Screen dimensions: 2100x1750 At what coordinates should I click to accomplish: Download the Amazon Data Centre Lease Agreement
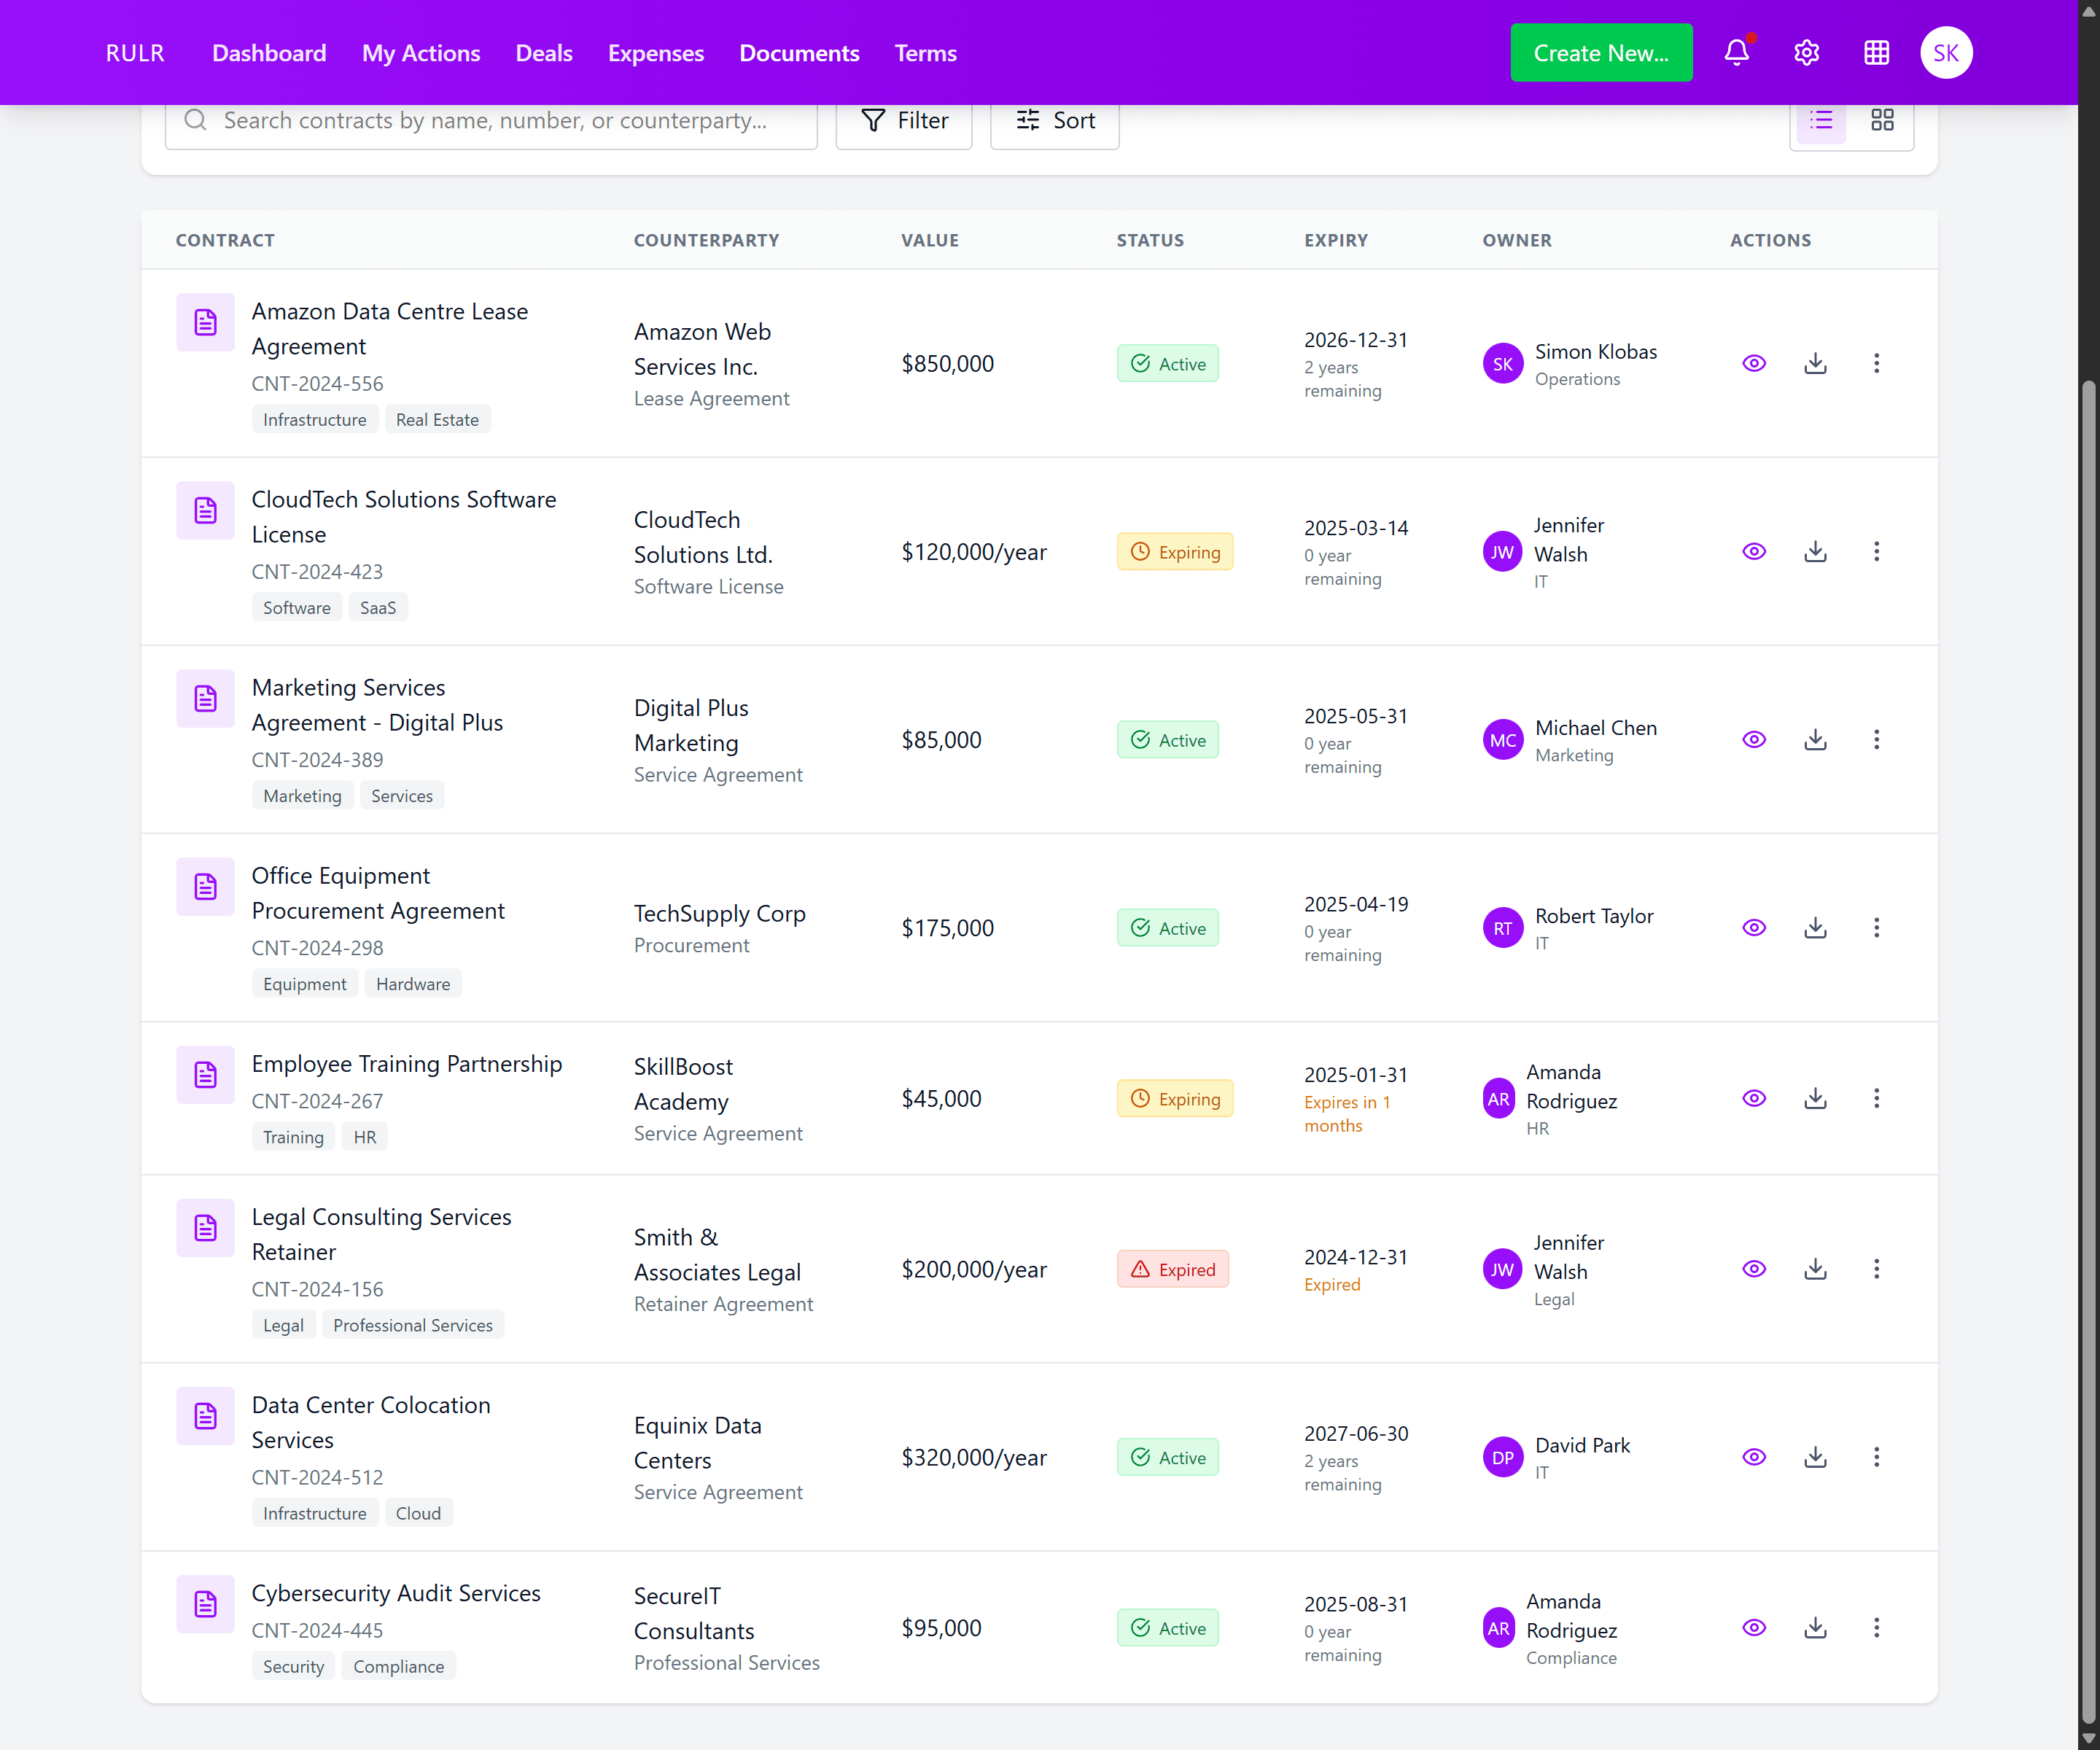click(x=1815, y=363)
